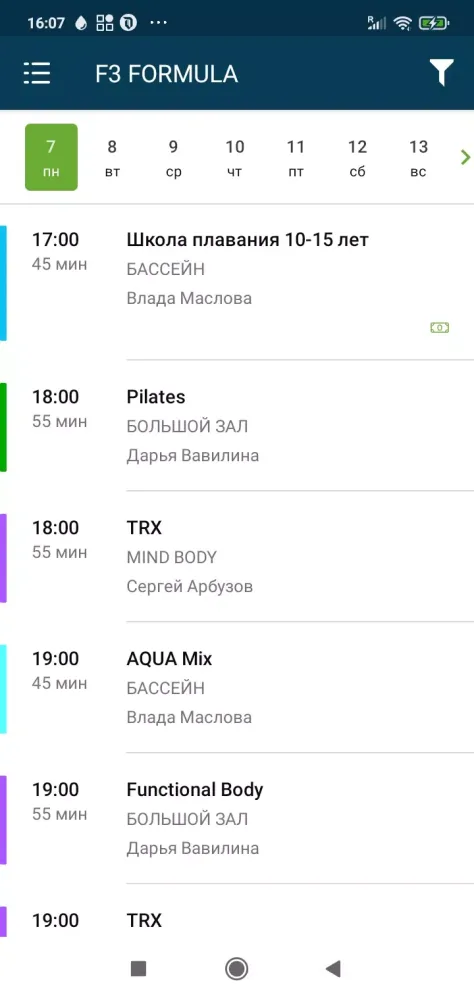This screenshot has width=474, height=1000.
Task: Tap the Android back triangle button
Action: click(332, 969)
